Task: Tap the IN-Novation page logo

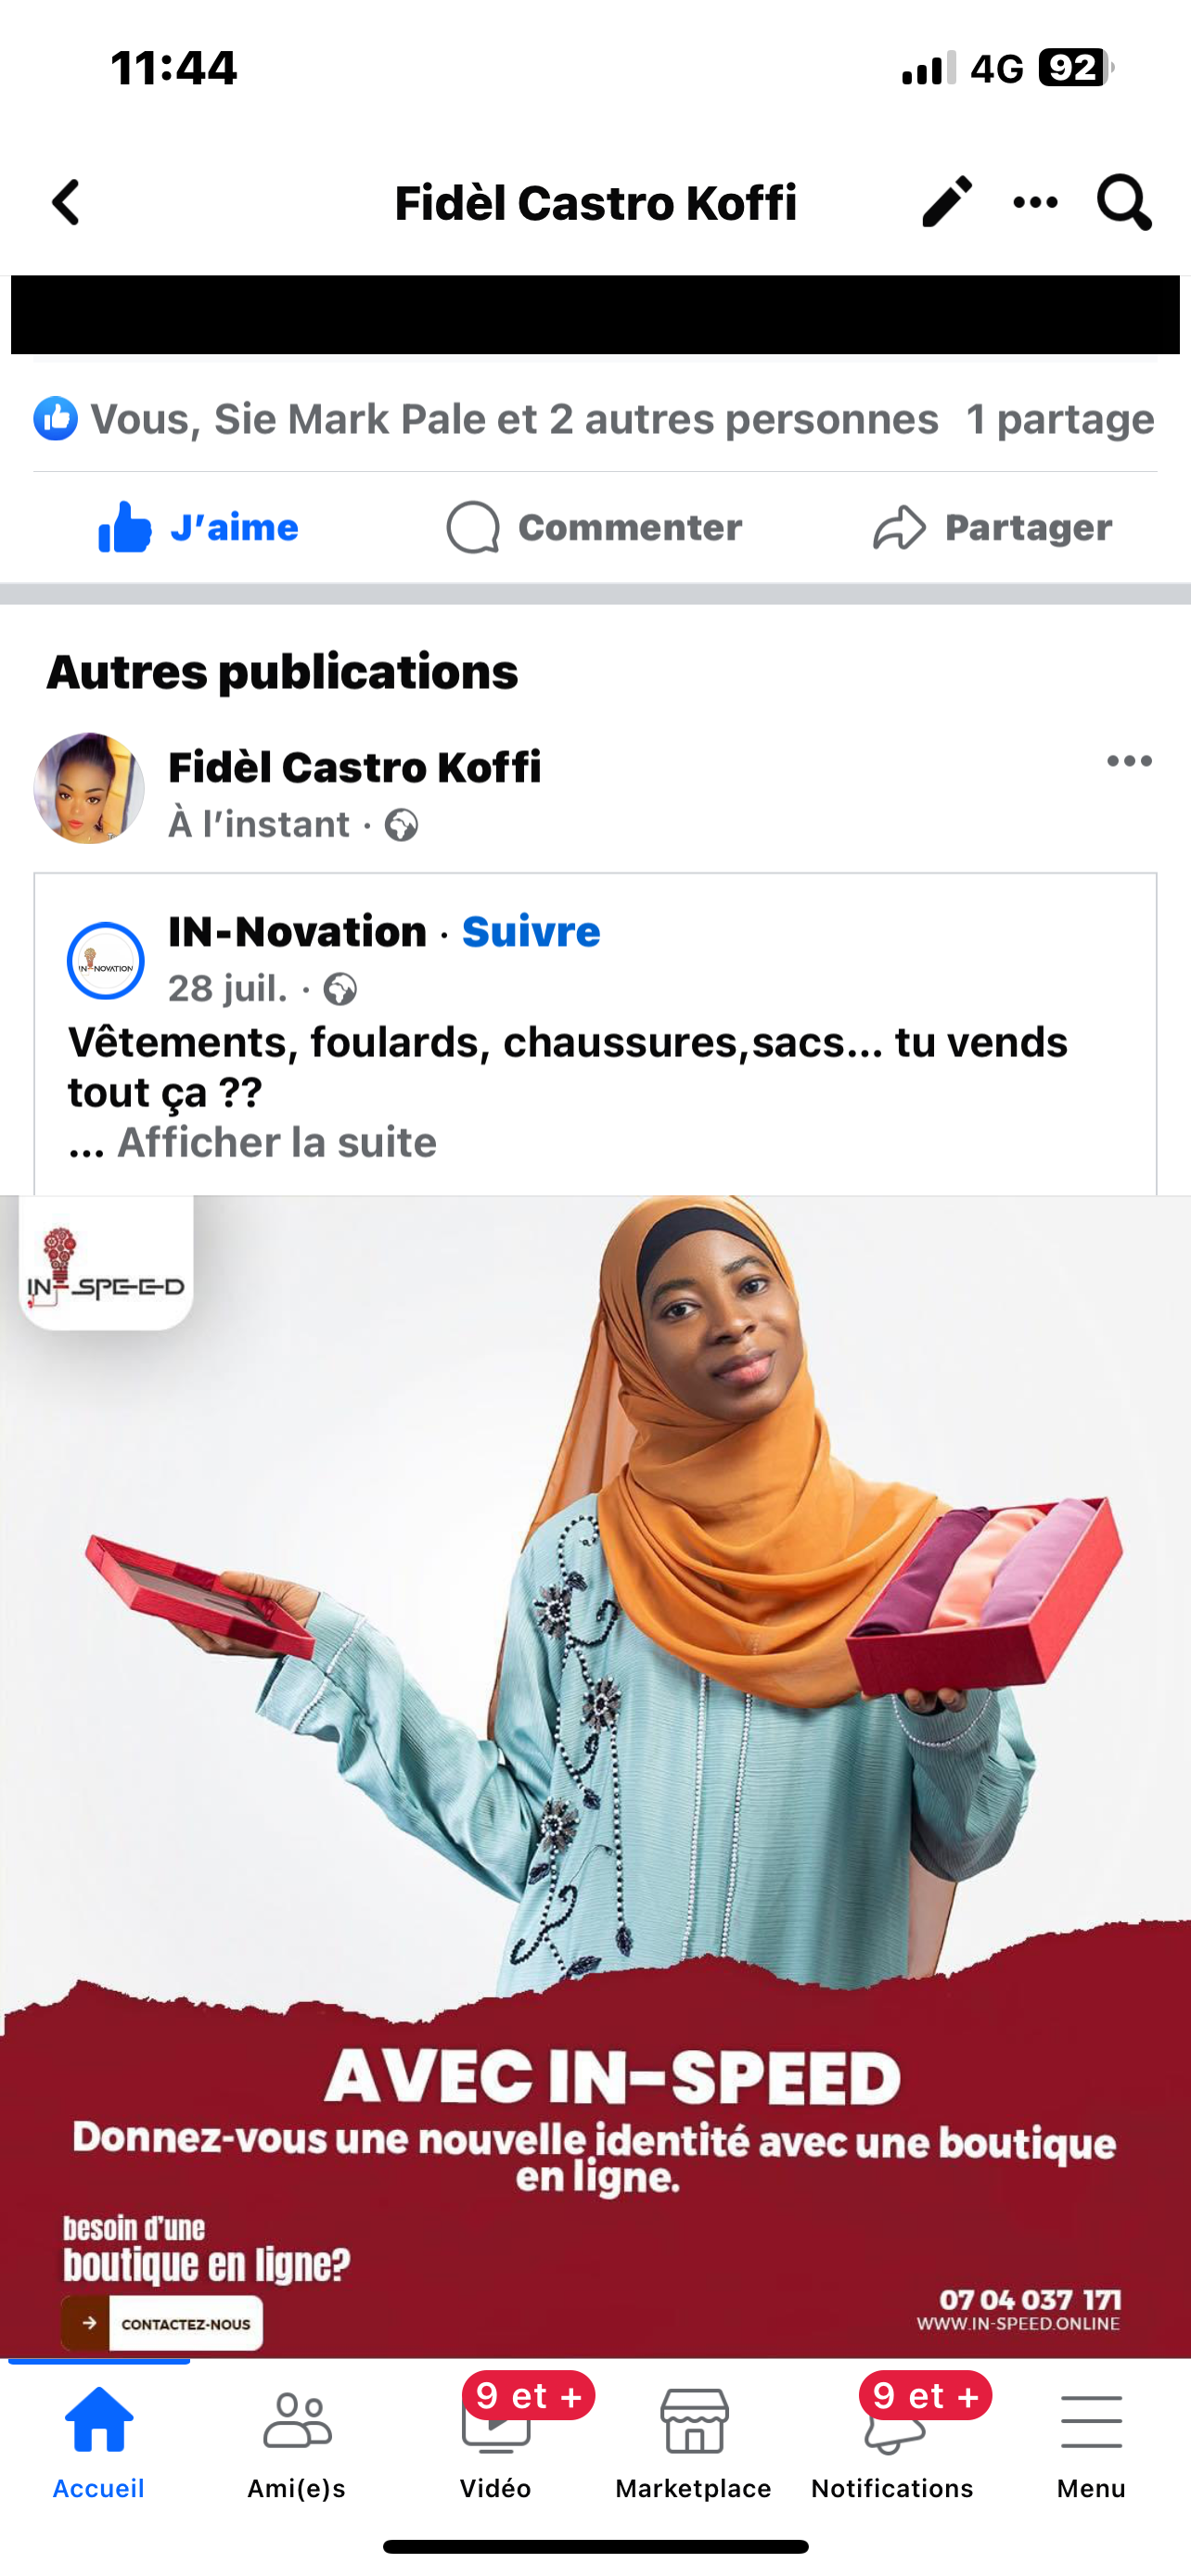Action: click(106, 960)
